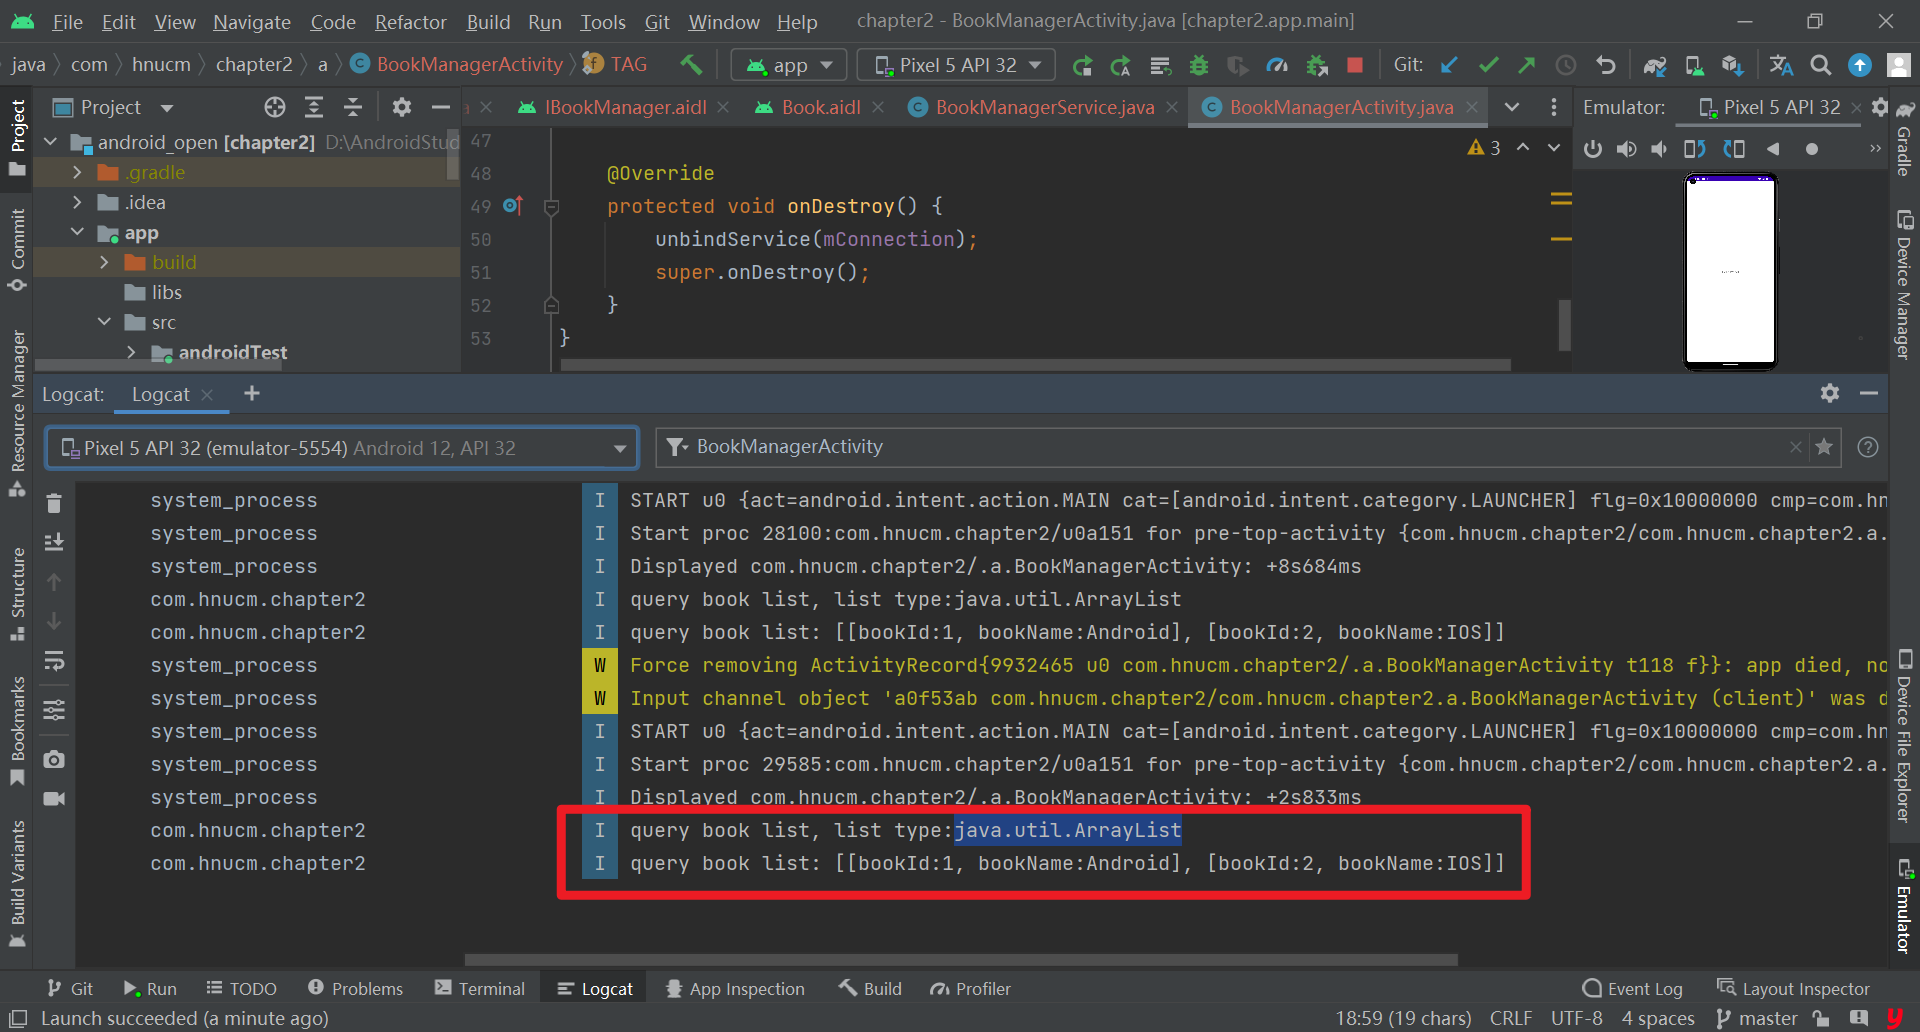Expand the .gradle folder
This screenshot has height=1032, width=1920.
[77, 172]
